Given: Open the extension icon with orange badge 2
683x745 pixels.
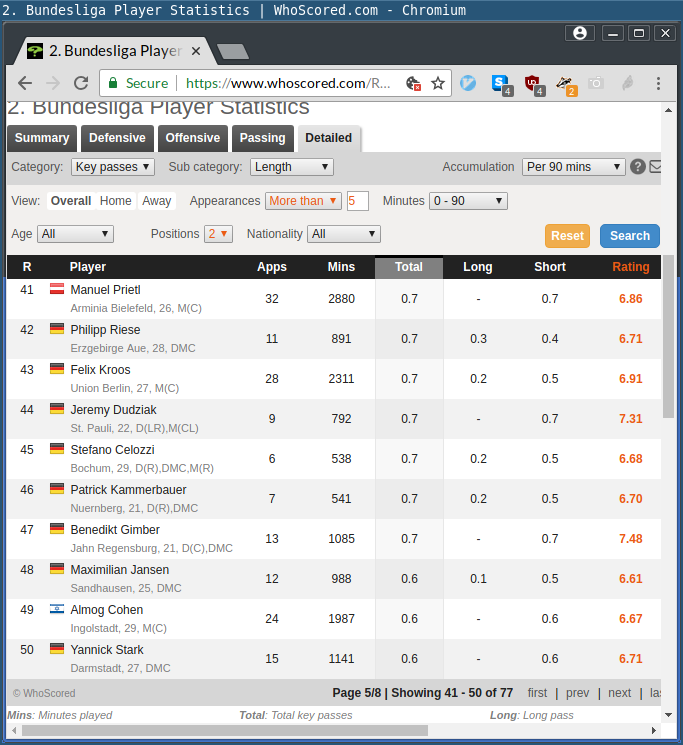Looking at the screenshot, I should tap(566, 85).
